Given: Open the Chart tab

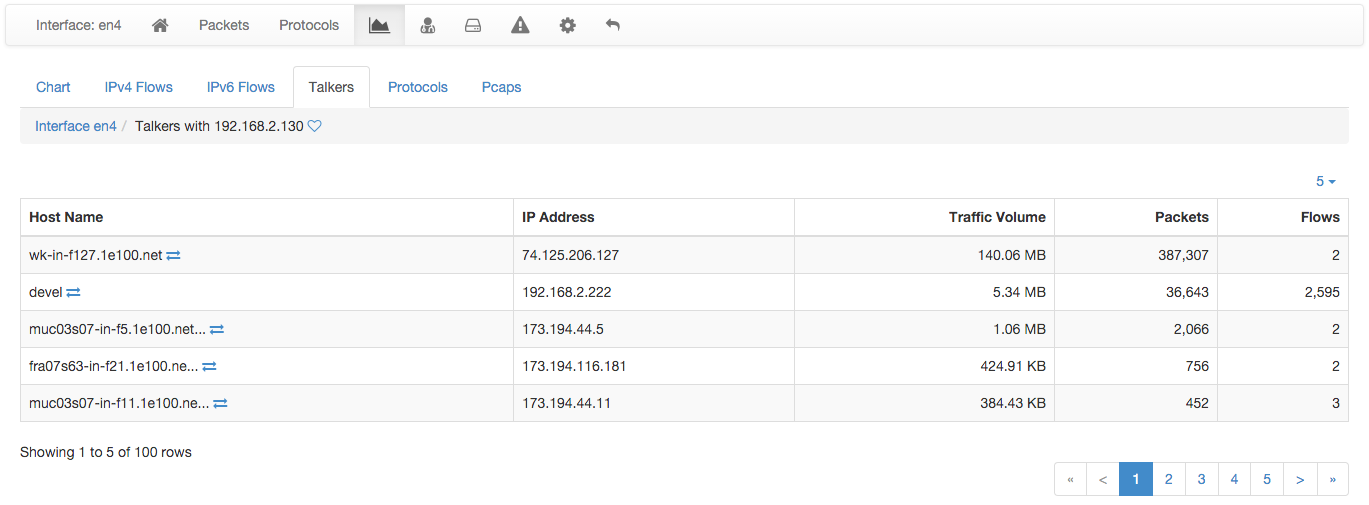Looking at the screenshot, I should coord(53,87).
